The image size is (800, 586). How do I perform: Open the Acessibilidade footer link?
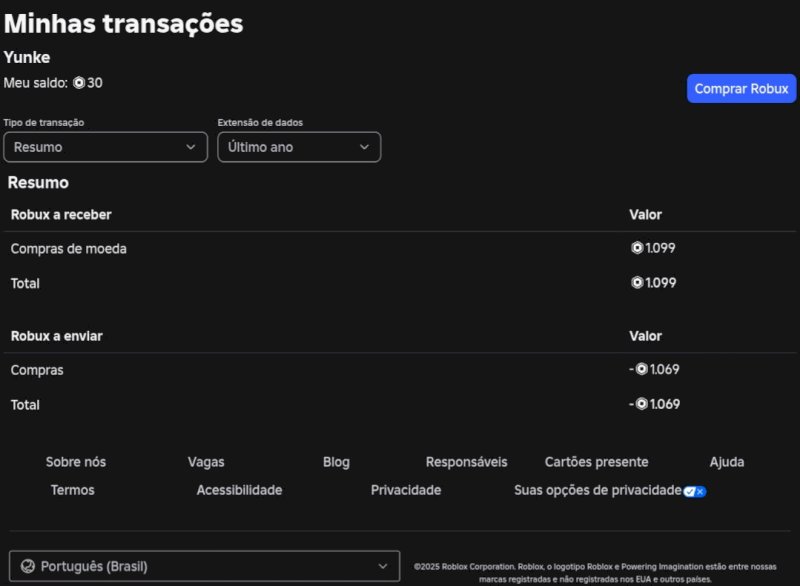[x=239, y=490]
